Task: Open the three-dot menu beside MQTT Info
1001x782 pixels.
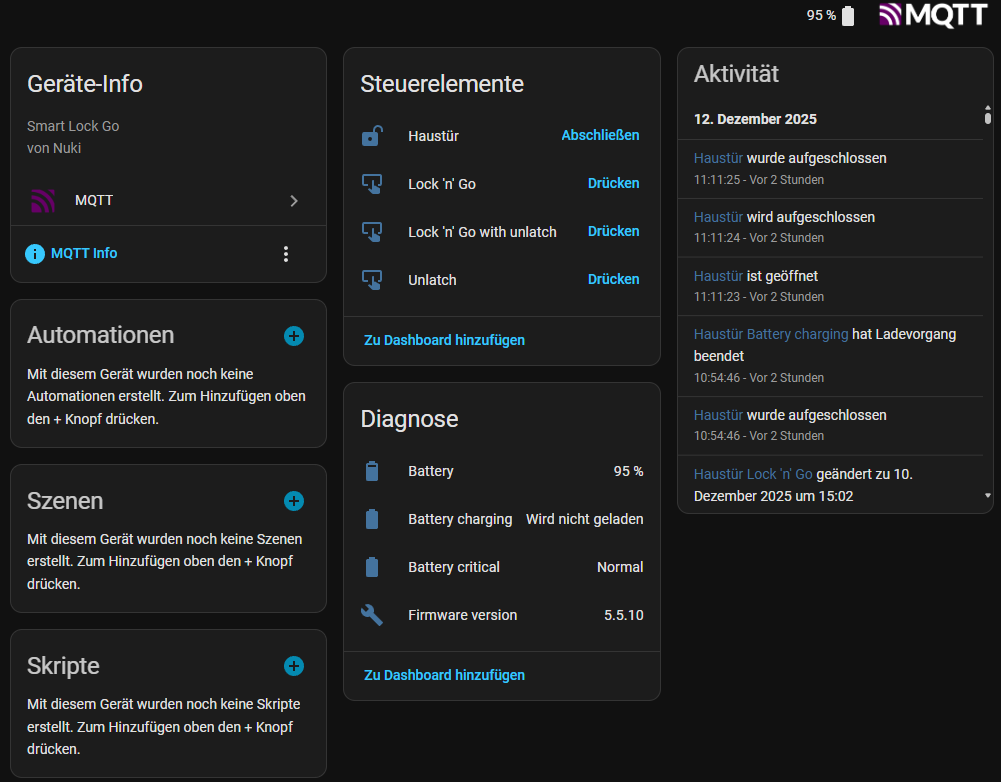Action: click(x=286, y=254)
